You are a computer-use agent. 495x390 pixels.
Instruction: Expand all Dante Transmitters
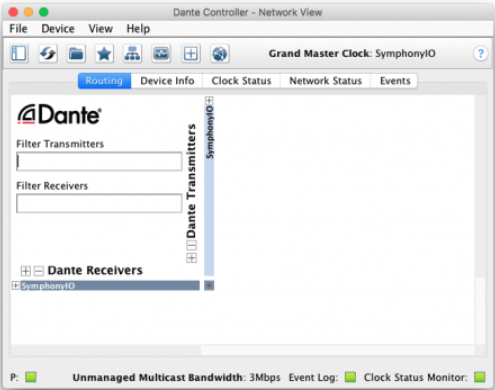coord(191,258)
